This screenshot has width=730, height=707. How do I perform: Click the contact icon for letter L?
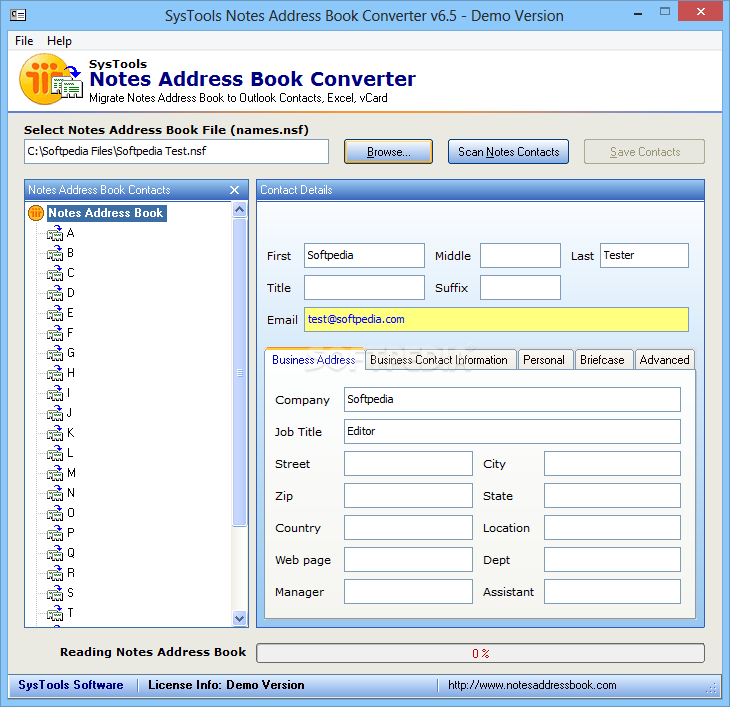coord(55,453)
